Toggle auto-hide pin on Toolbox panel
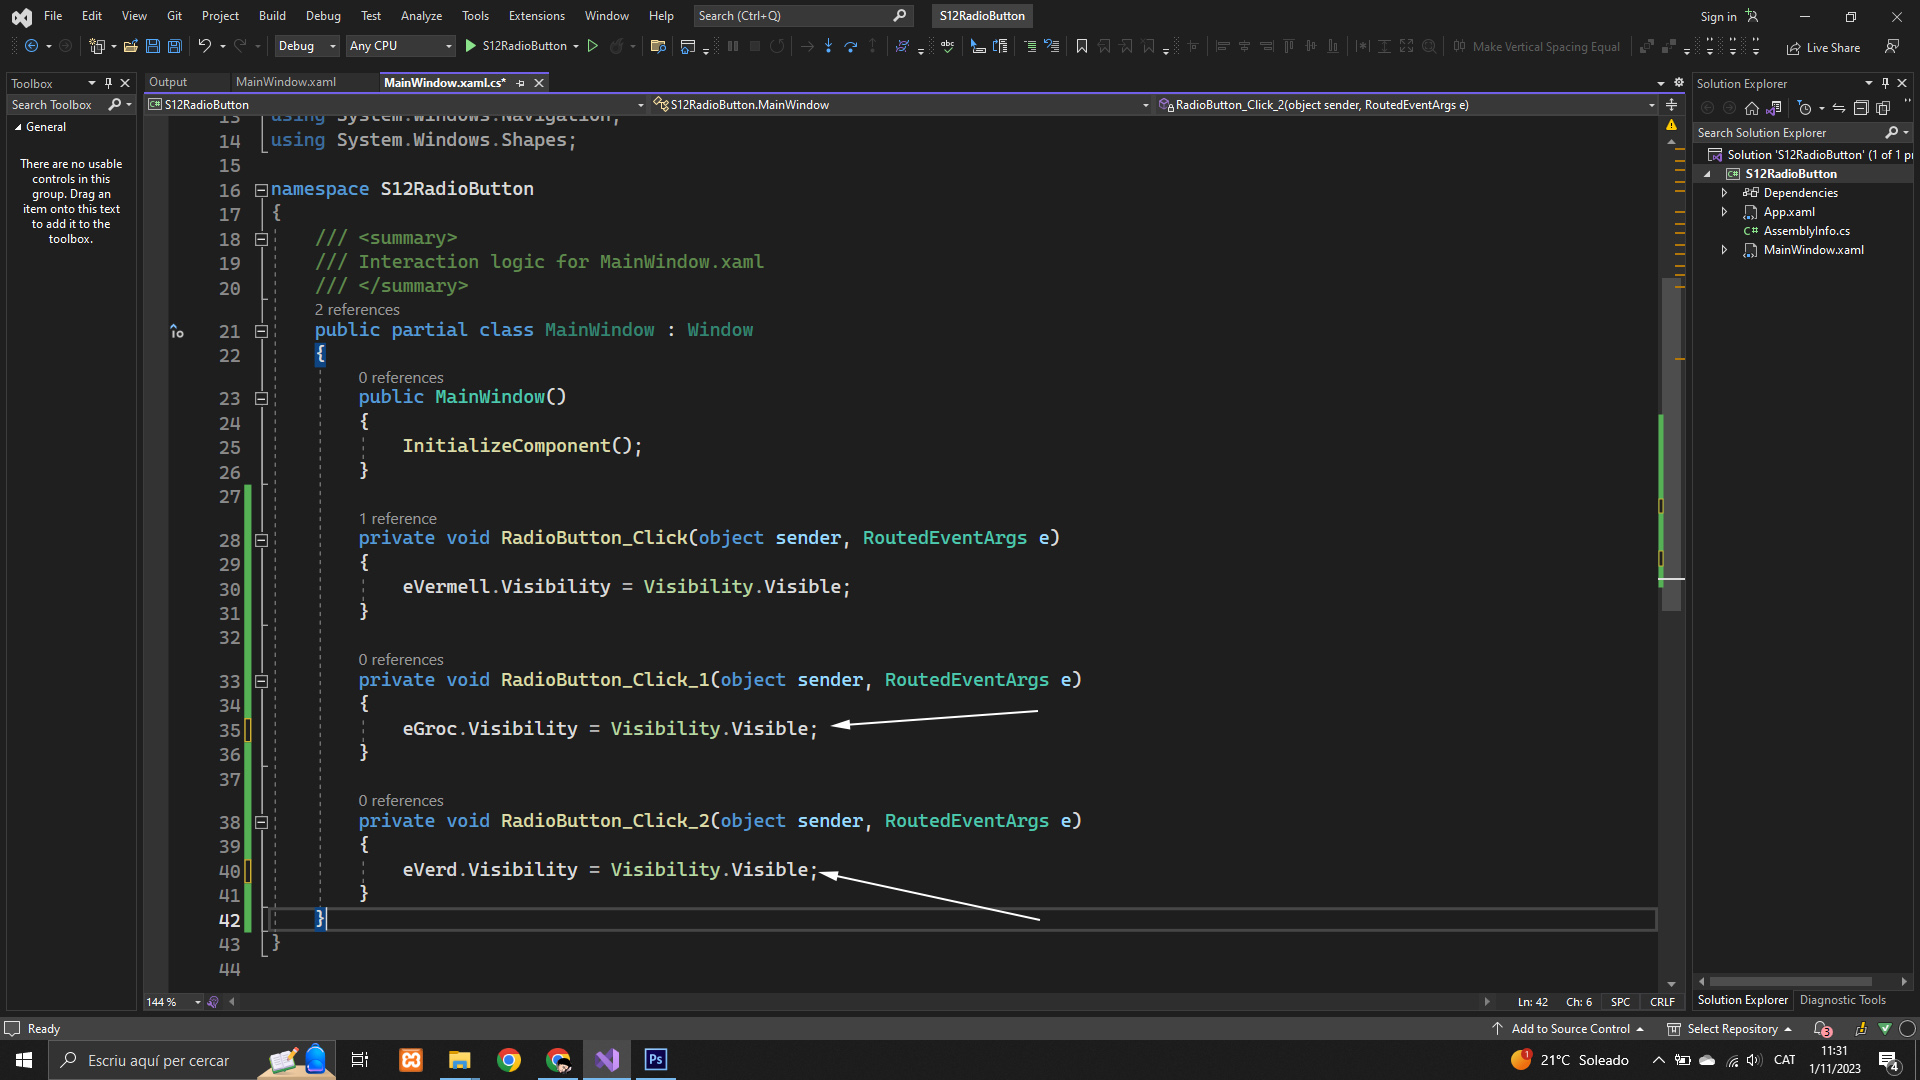The height and width of the screenshot is (1080, 1920). [x=108, y=83]
